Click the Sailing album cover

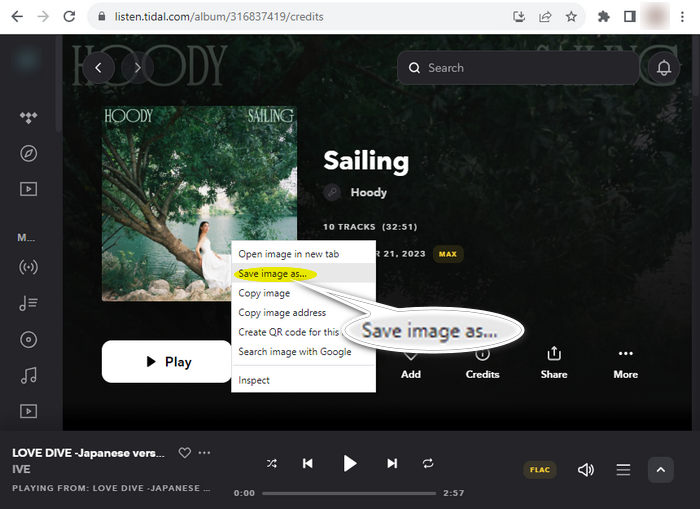click(x=199, y=204)
